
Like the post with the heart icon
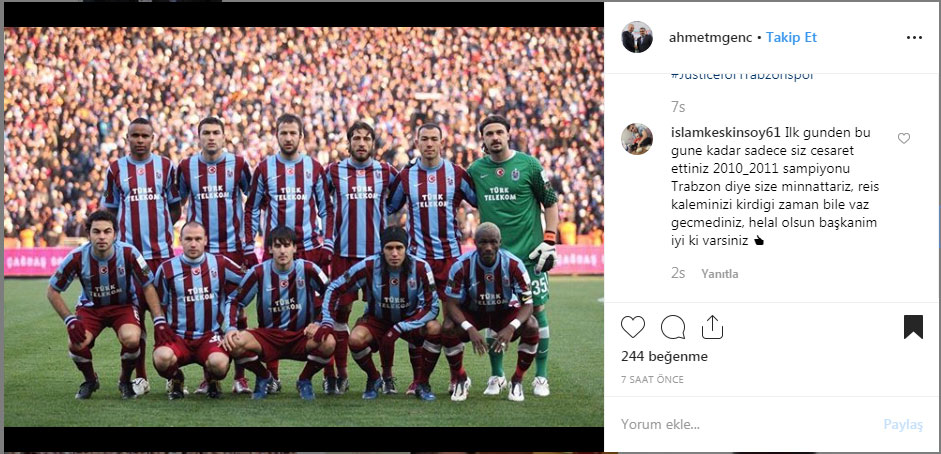(x=633, y=327)
